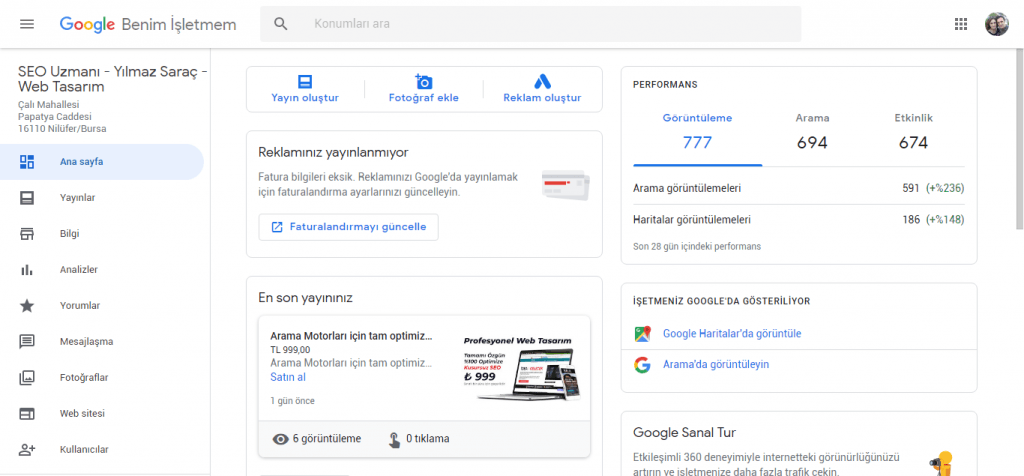Open the Google apps grid

[x=961, y=24]
